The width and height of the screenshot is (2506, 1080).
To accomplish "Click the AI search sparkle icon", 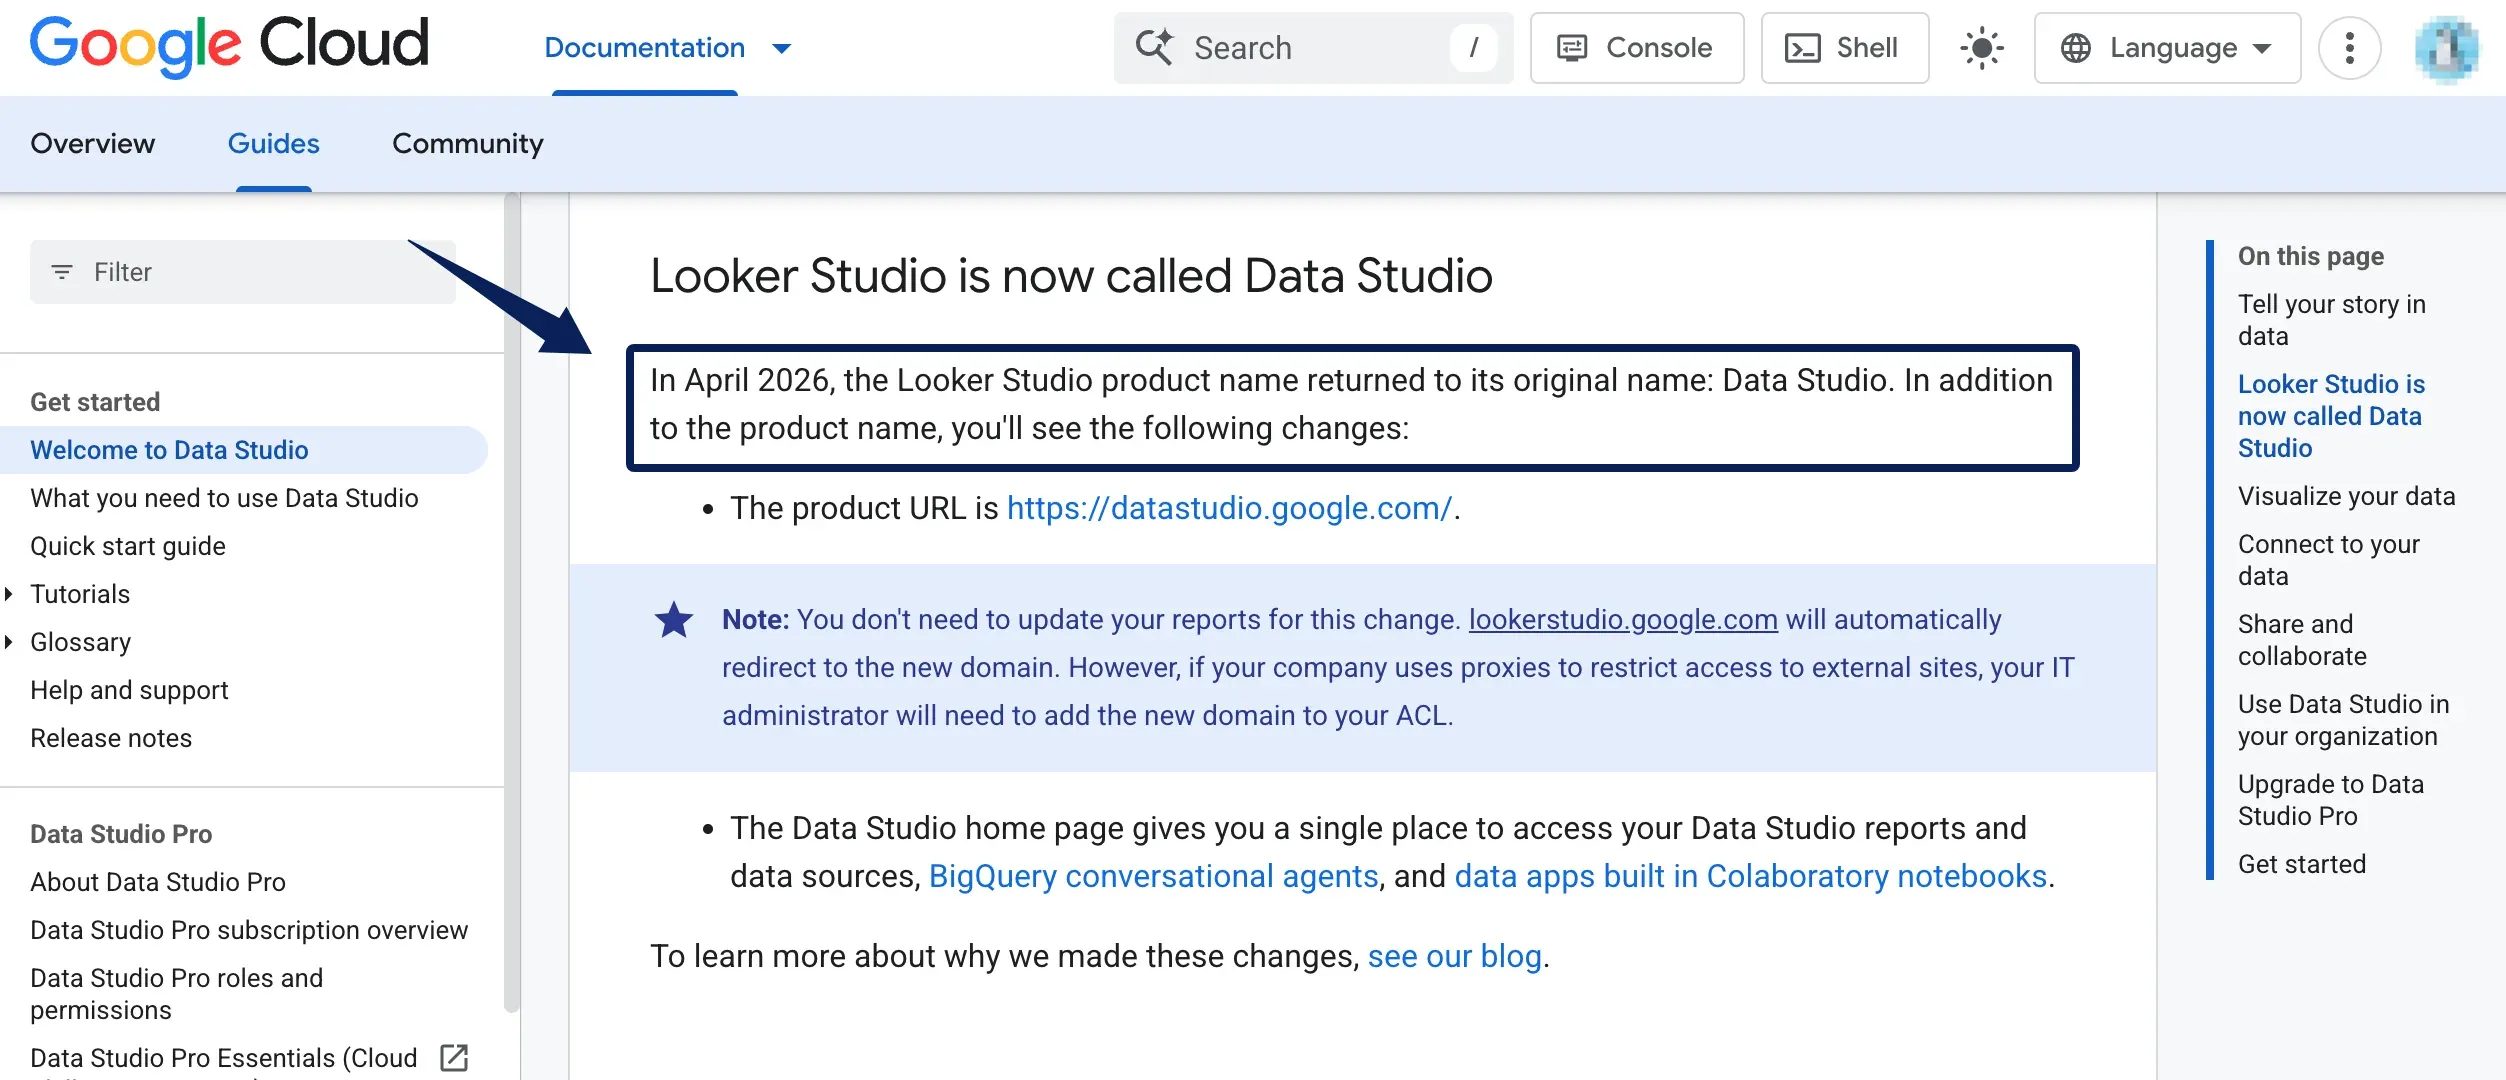I will click(1154, 47).
